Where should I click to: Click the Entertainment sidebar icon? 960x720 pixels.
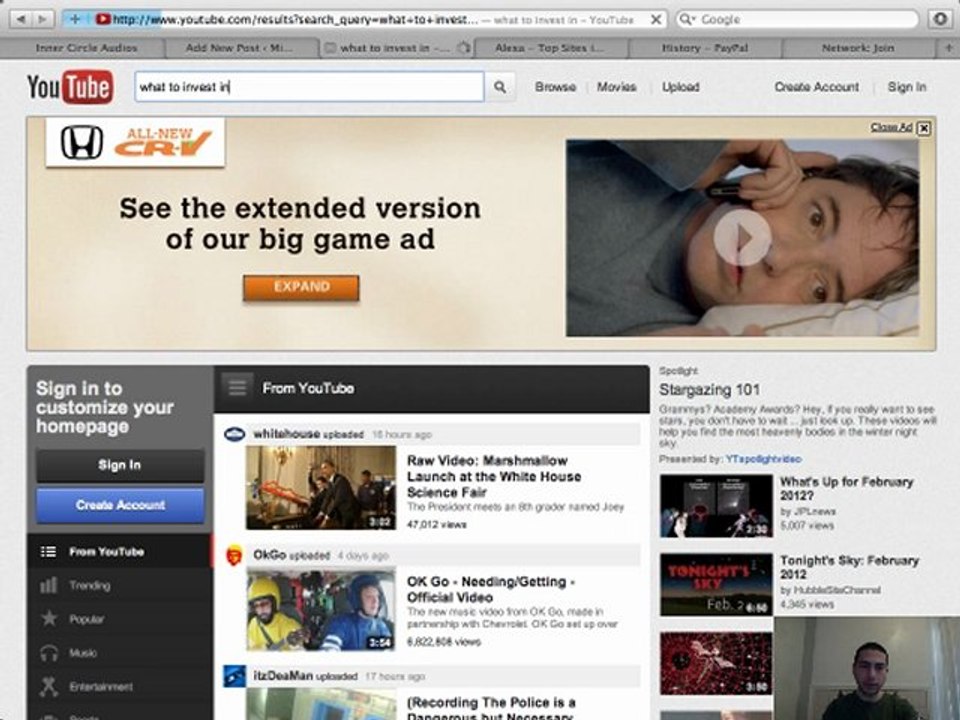49,686
